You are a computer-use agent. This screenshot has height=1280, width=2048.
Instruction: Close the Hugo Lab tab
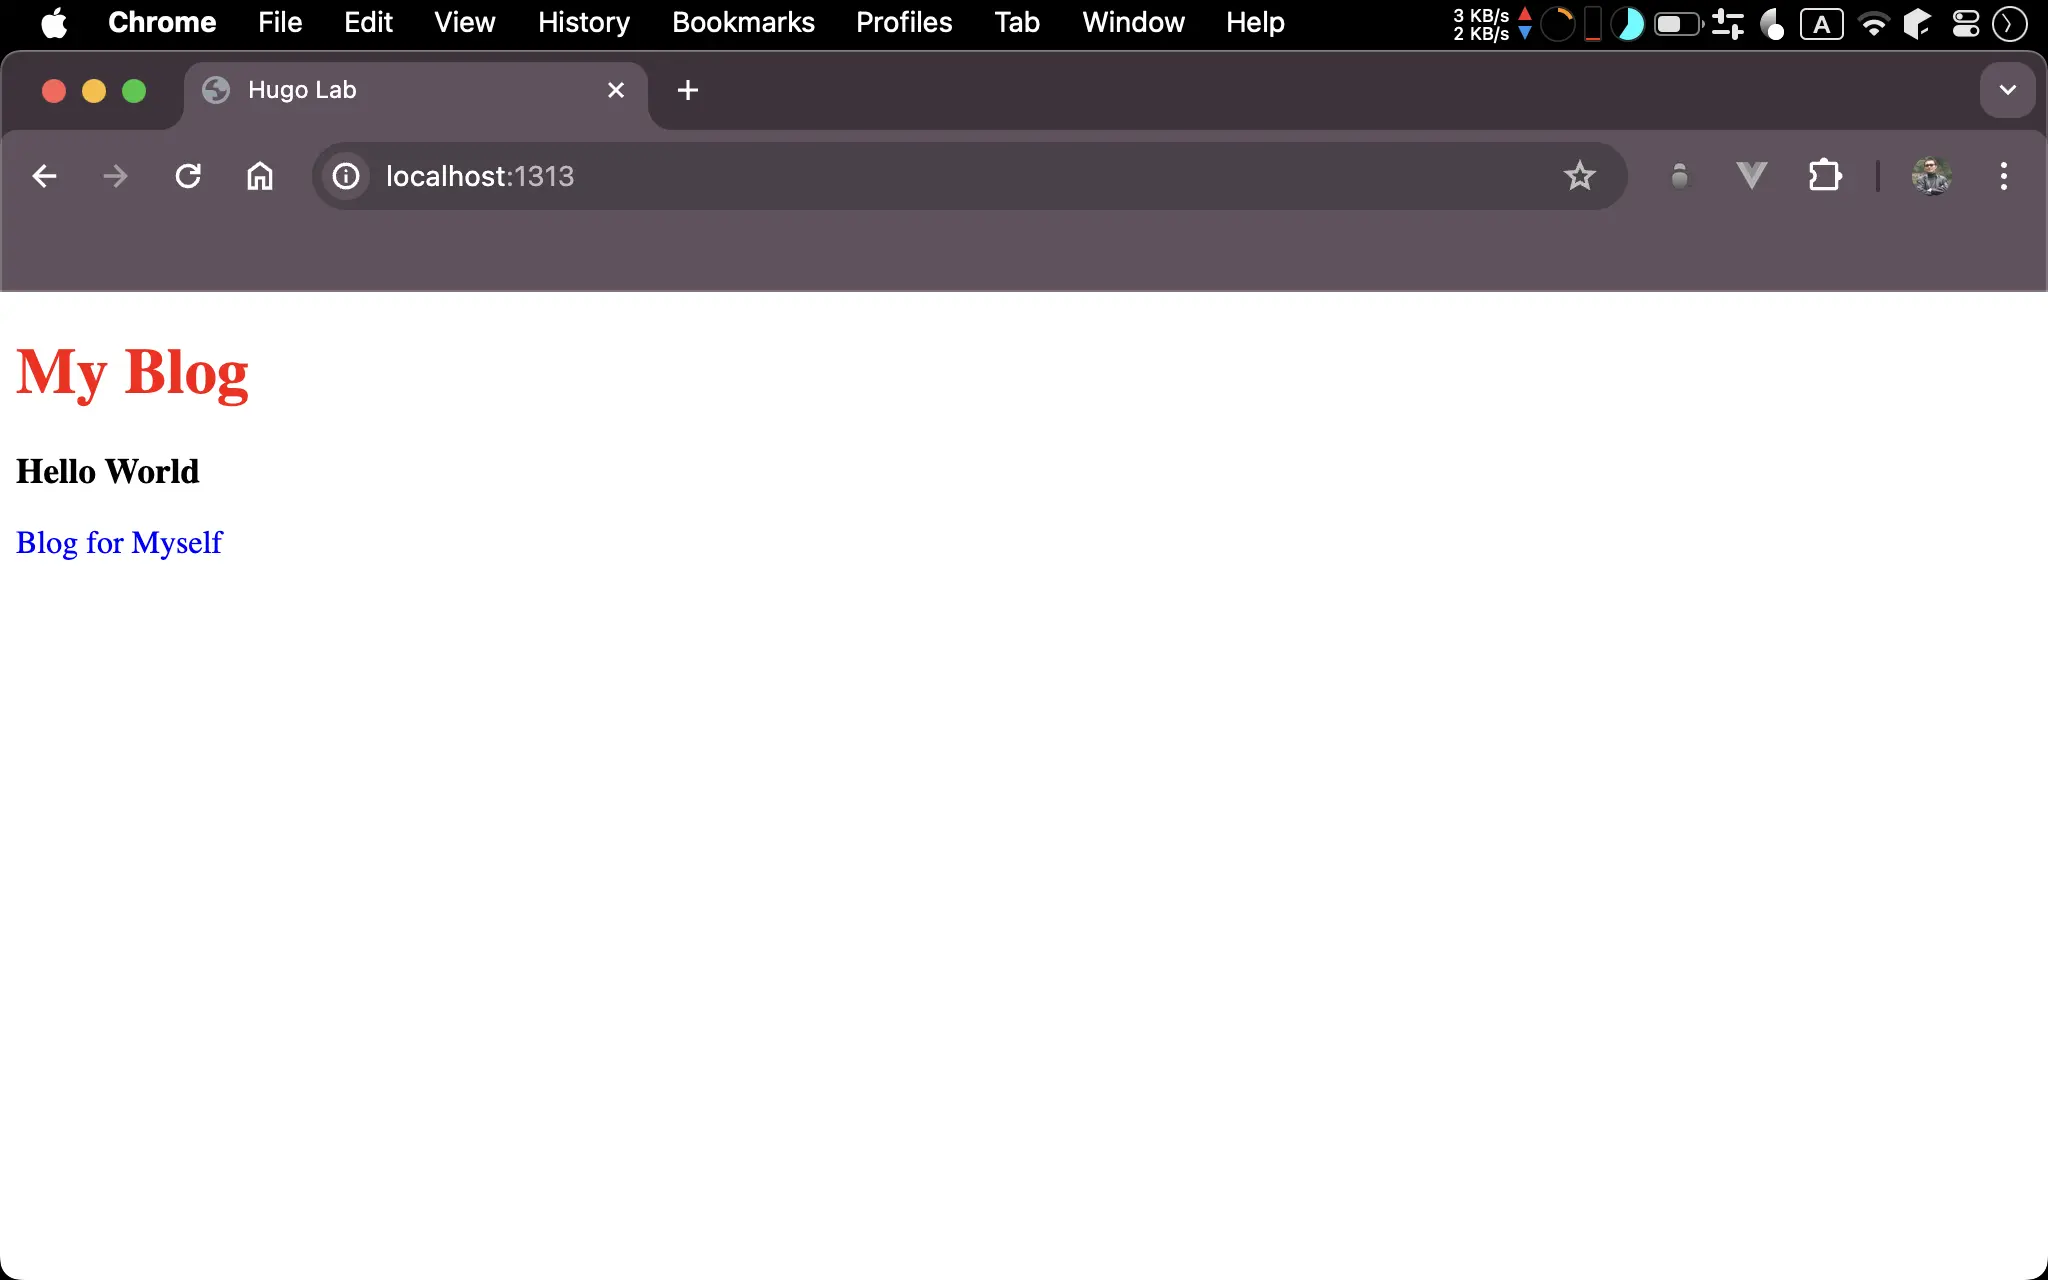pyautogui.click(x=616, y=90)
